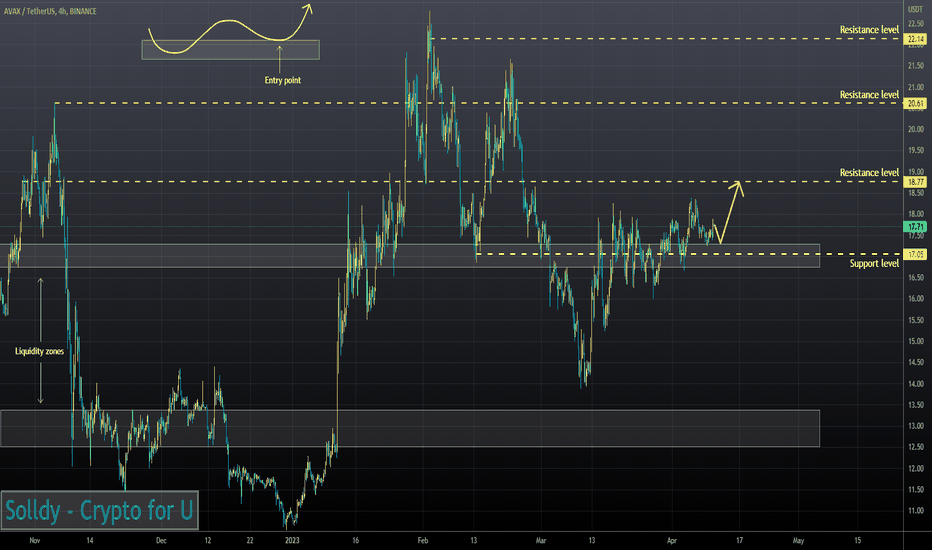
Task: Click the 21.00 value on the price axis
Action: pos(915,87)
